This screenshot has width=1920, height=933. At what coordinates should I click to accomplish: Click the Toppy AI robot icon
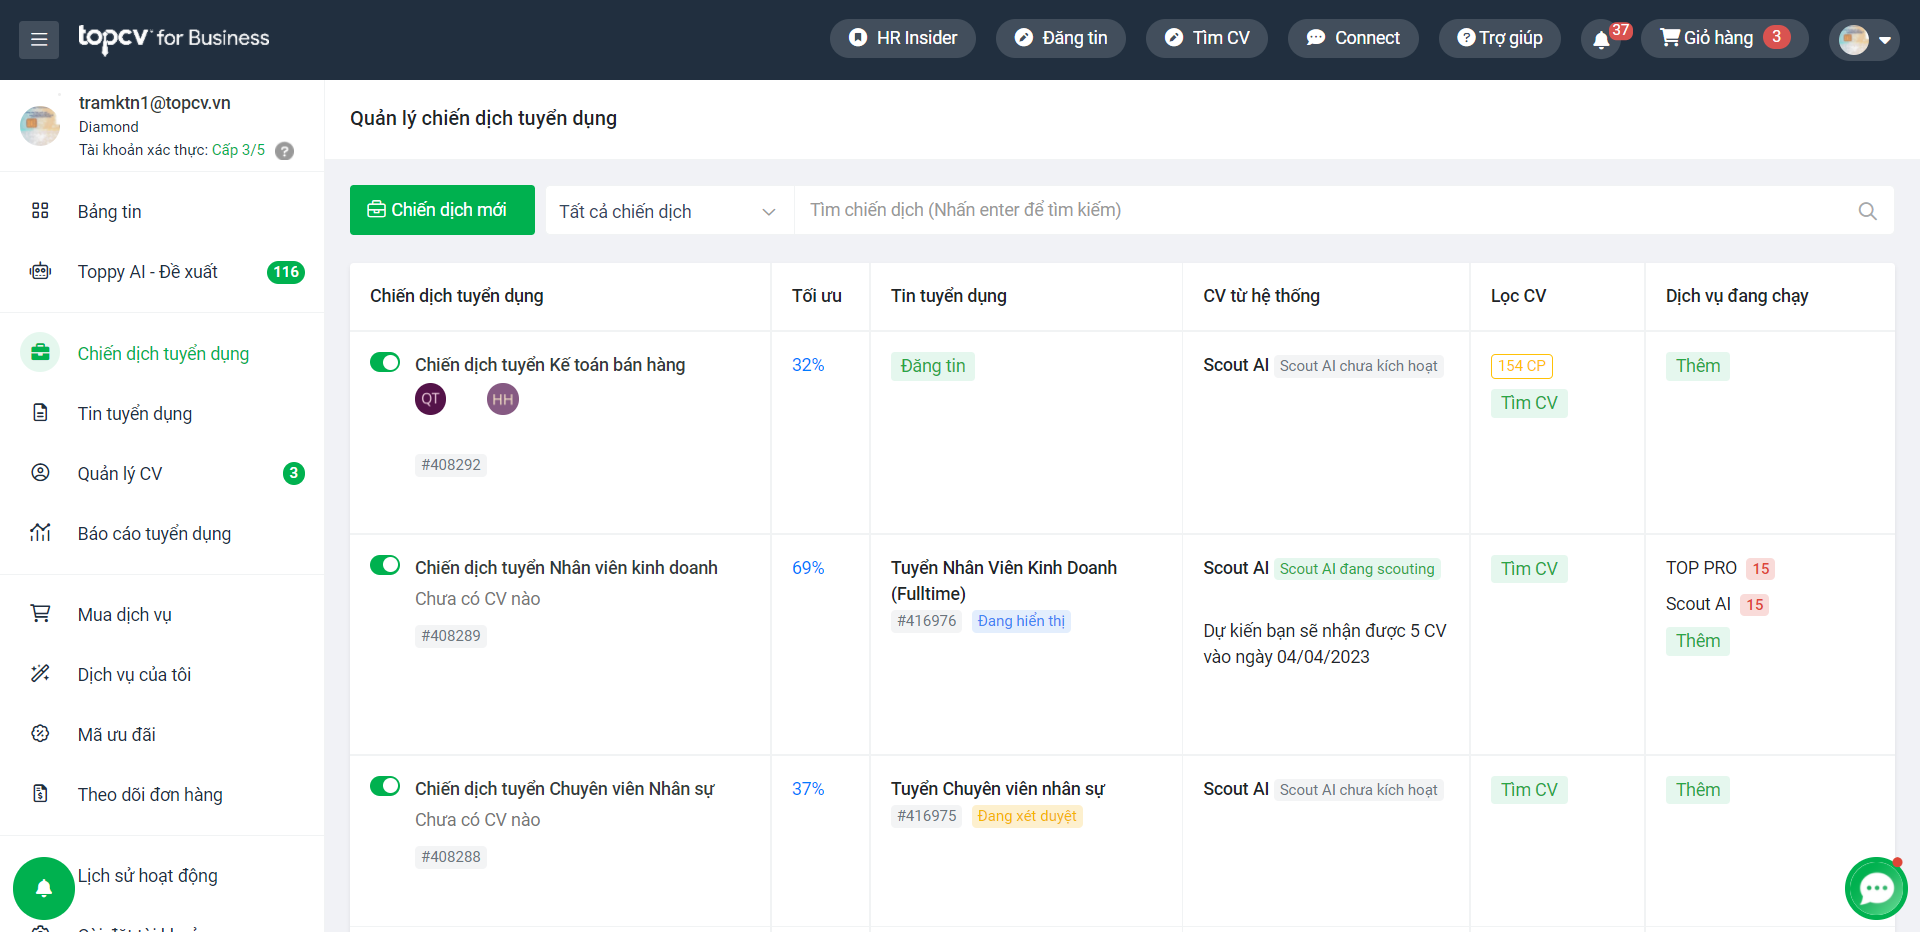tap(40, 271)
